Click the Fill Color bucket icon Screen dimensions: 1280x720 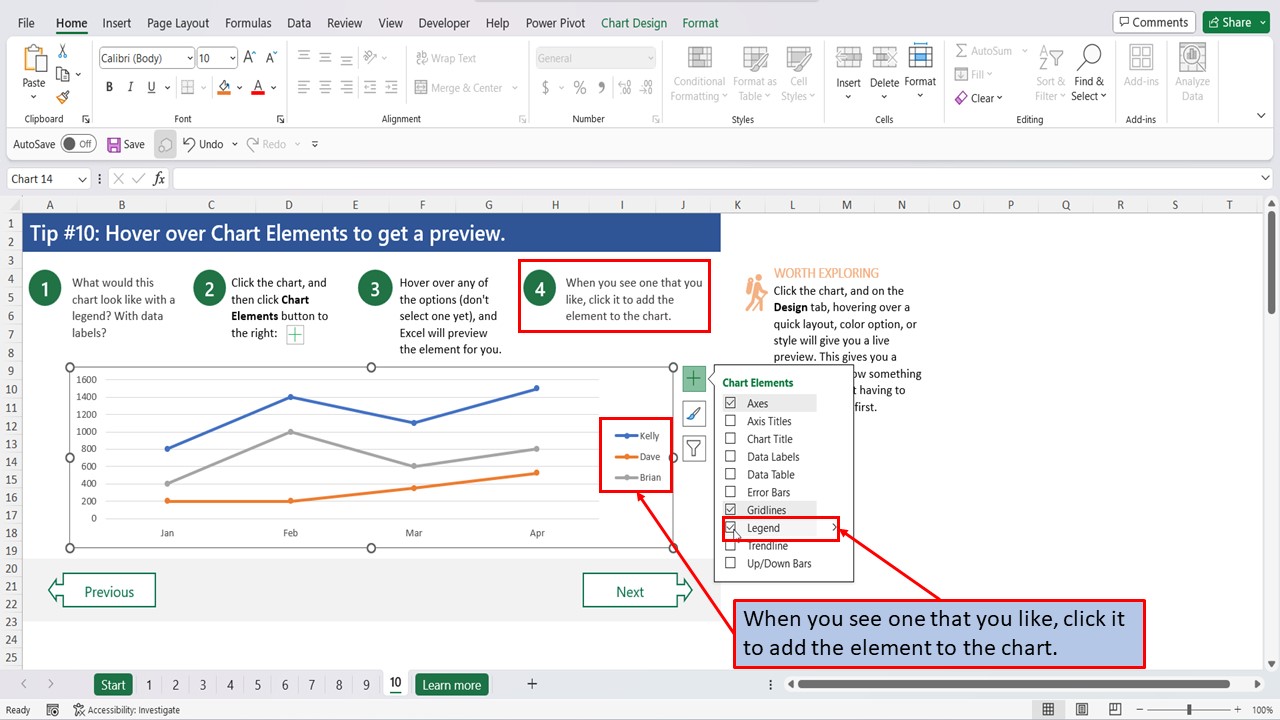[224, 88]
